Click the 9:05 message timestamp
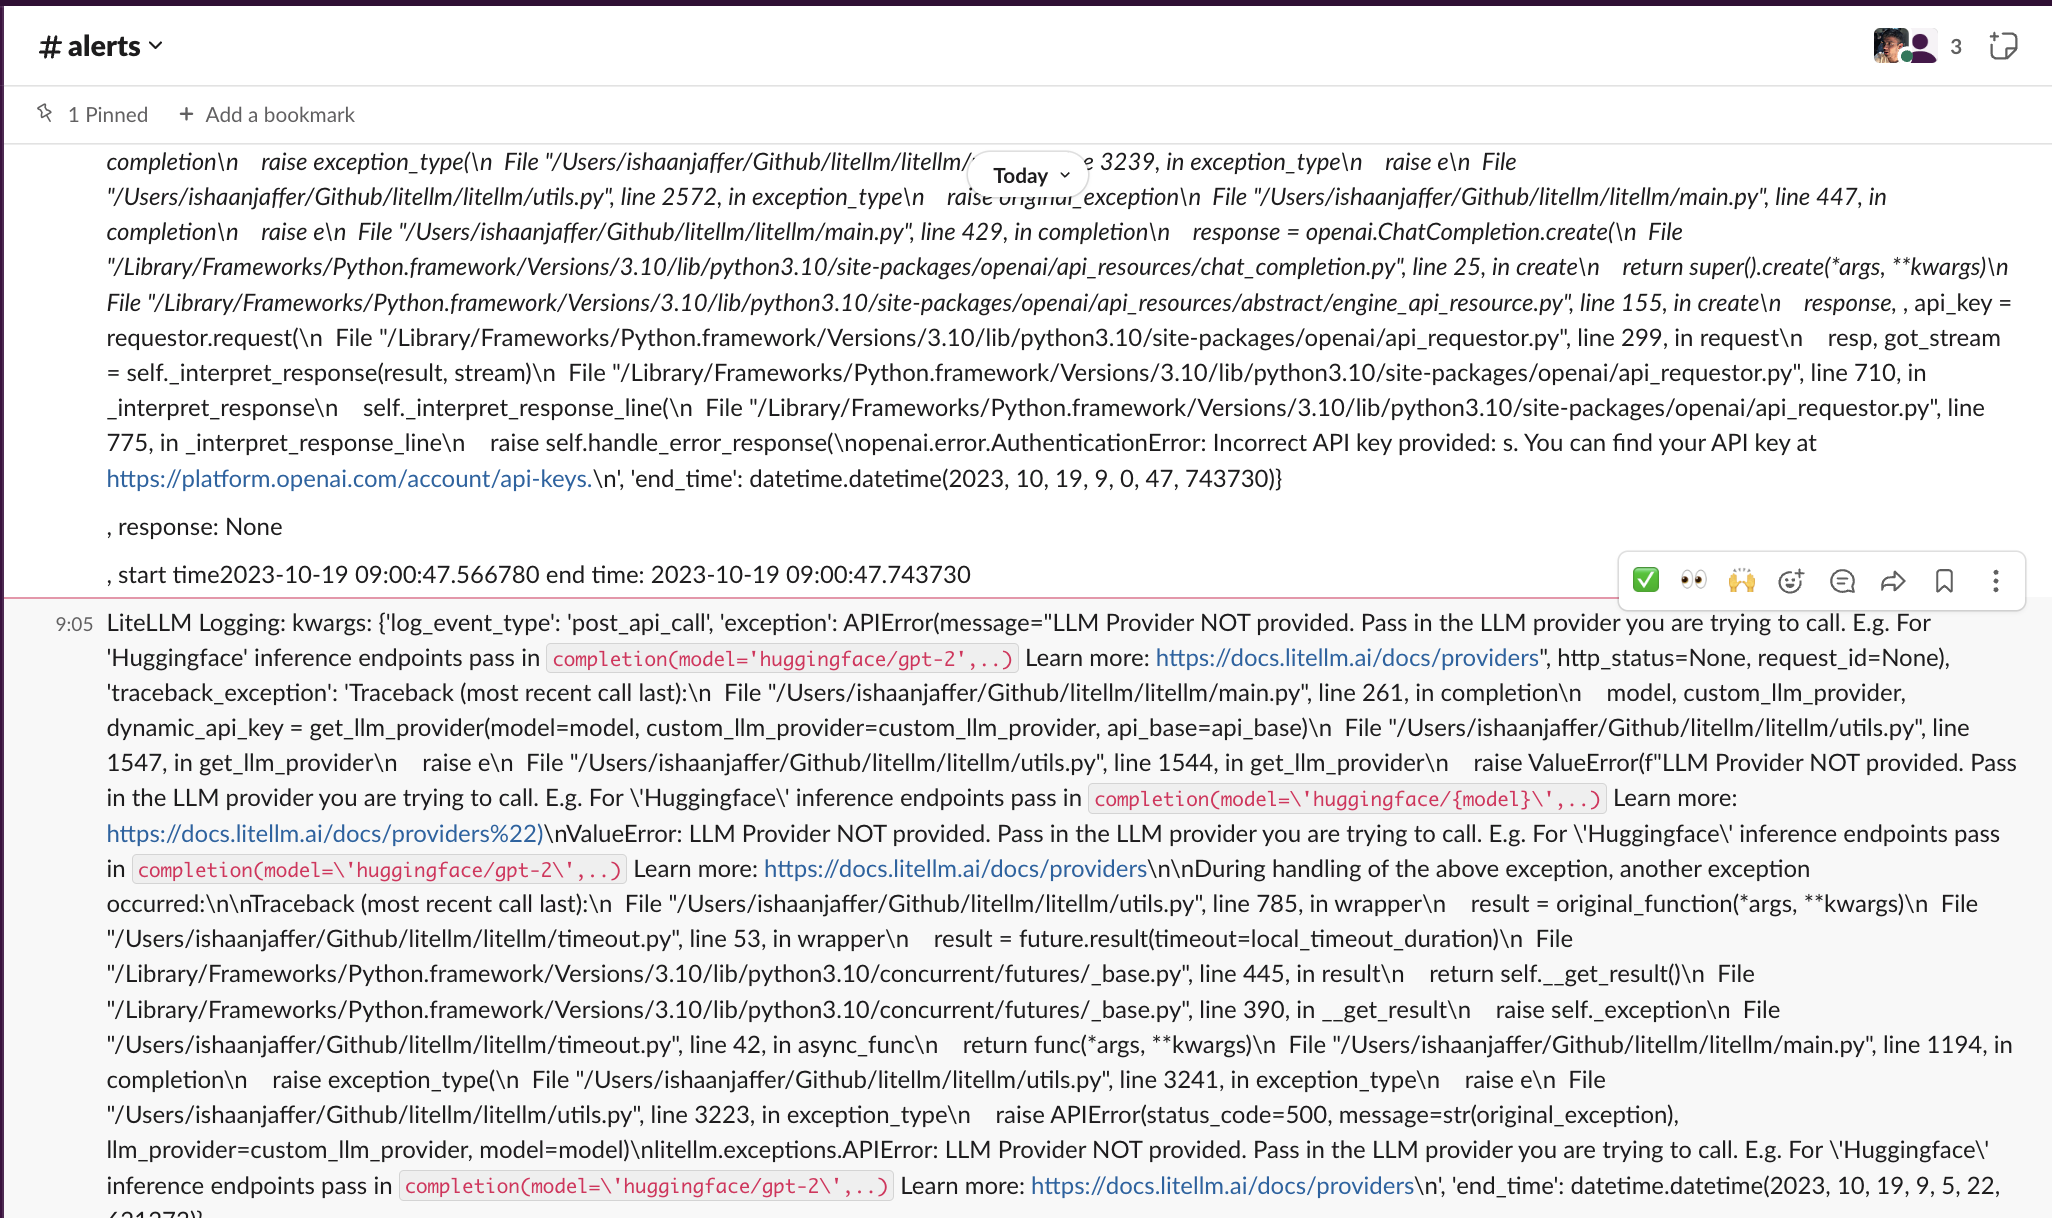 (74, 624)
